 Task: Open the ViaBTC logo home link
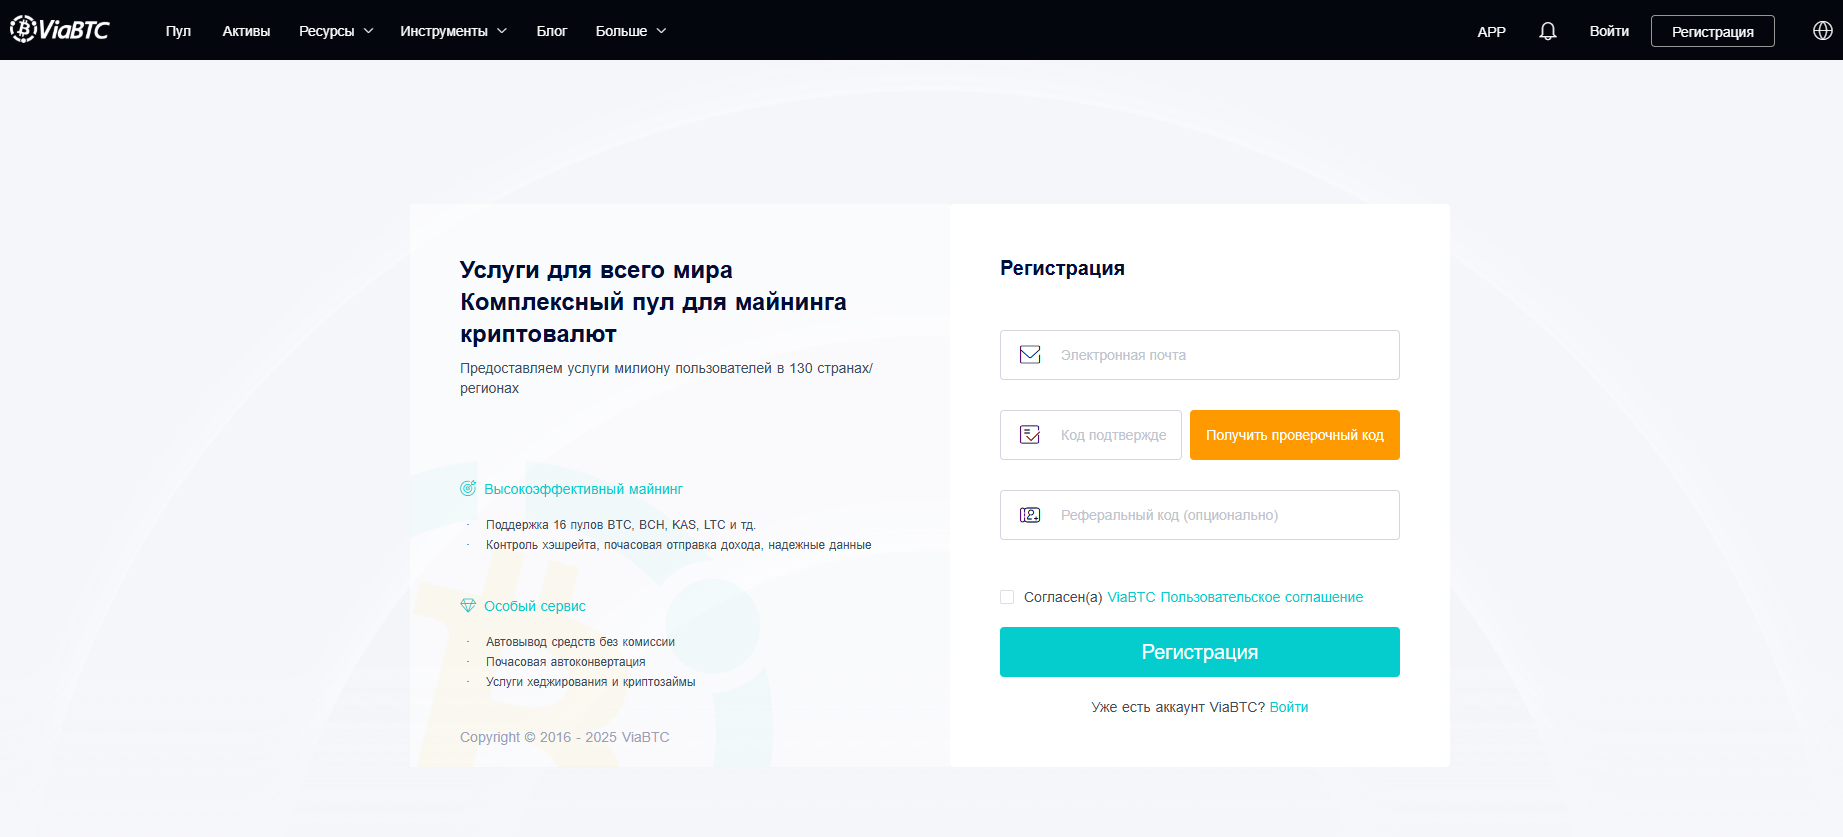(60, 30)
